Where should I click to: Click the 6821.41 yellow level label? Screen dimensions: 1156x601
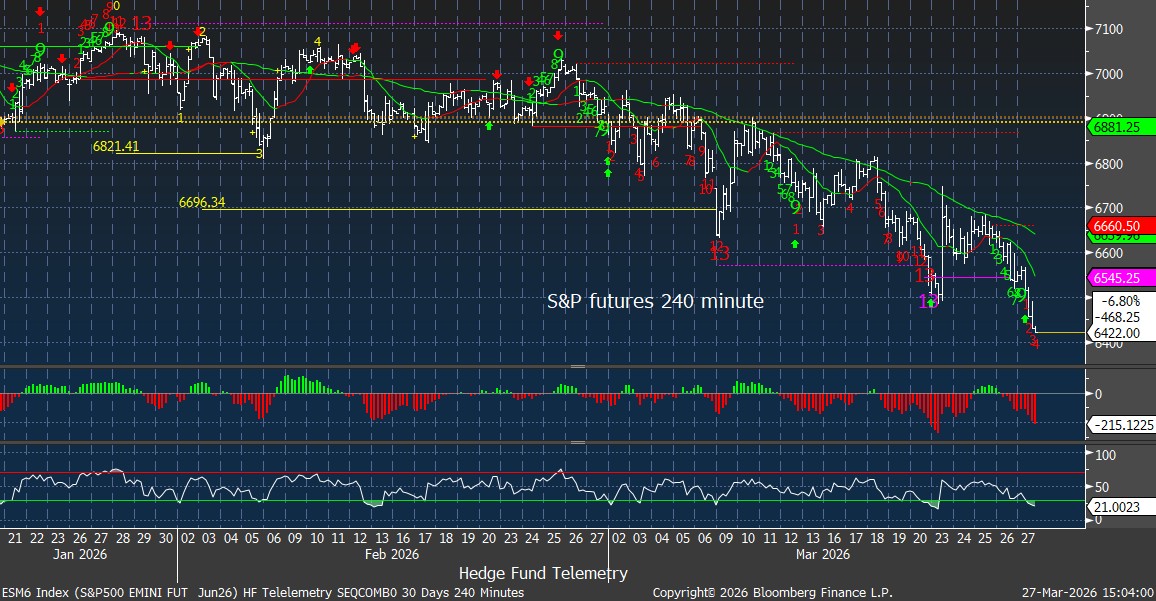coord(115,146)
